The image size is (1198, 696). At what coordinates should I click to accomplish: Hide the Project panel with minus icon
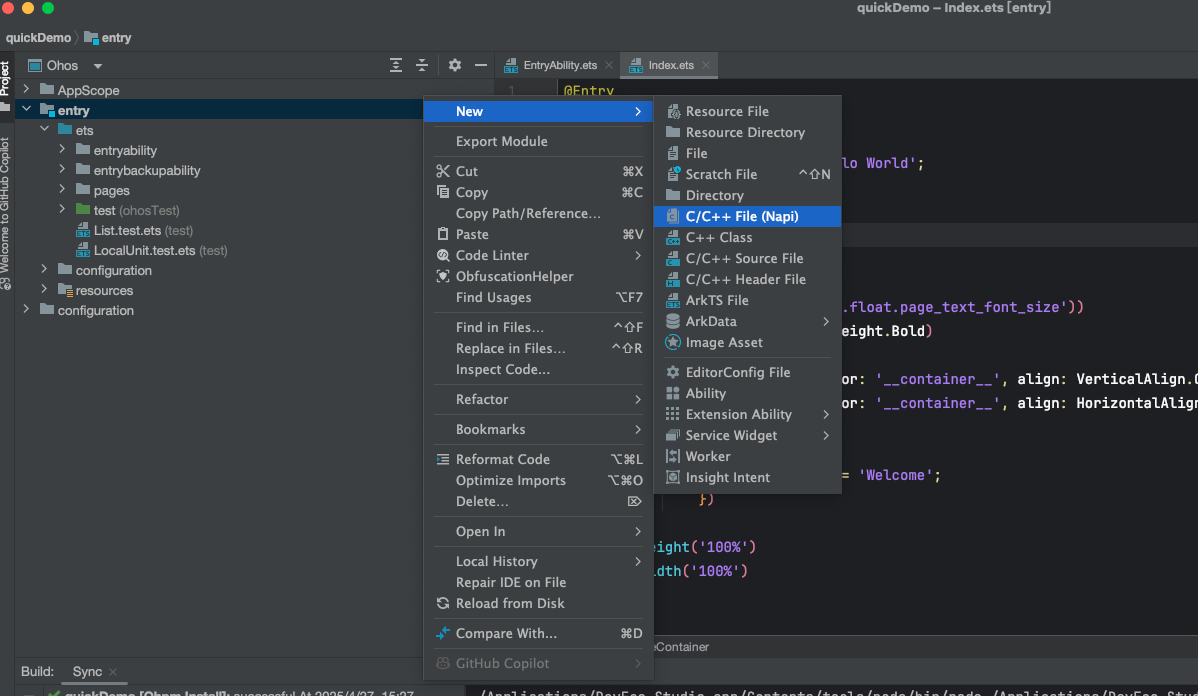tap(481, 66)
